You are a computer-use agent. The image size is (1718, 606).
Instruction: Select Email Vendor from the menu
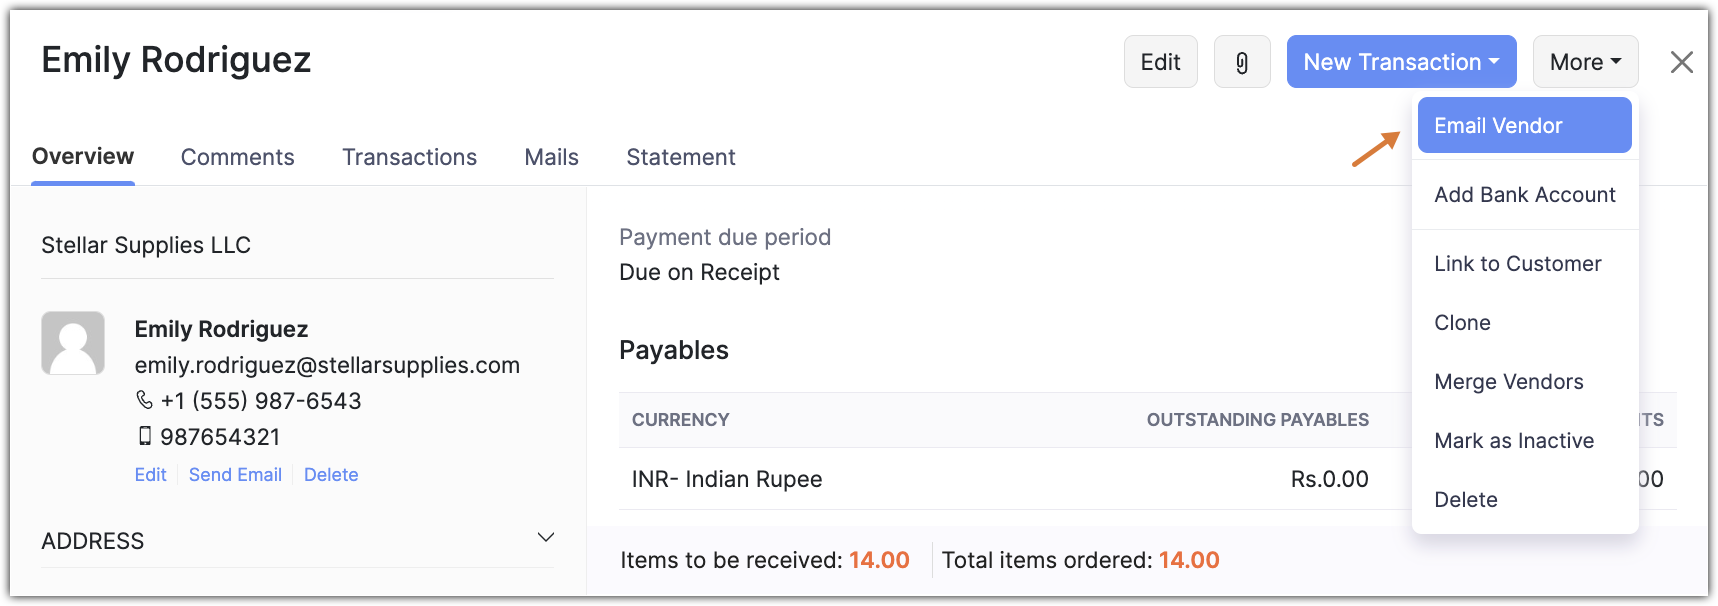(1524, 126)
